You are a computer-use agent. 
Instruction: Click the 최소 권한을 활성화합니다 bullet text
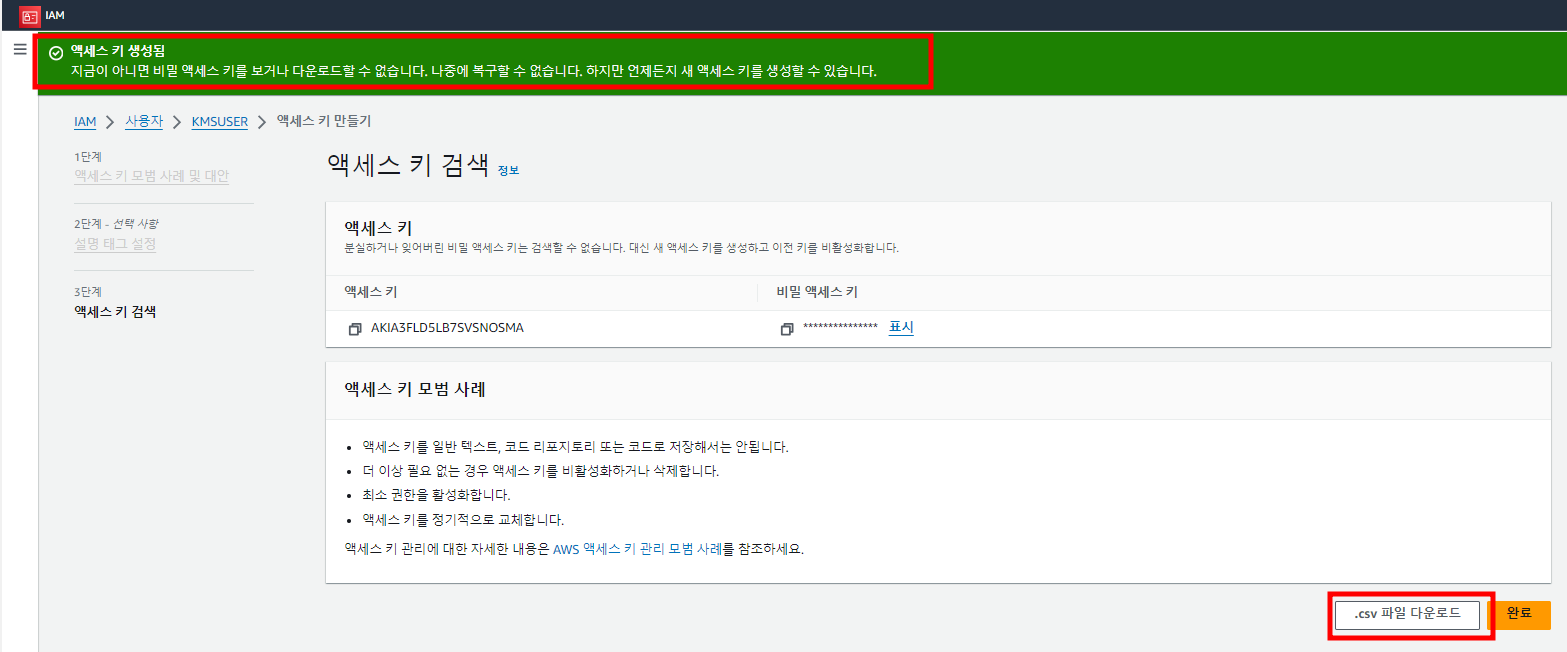click(x=437, y=495)
